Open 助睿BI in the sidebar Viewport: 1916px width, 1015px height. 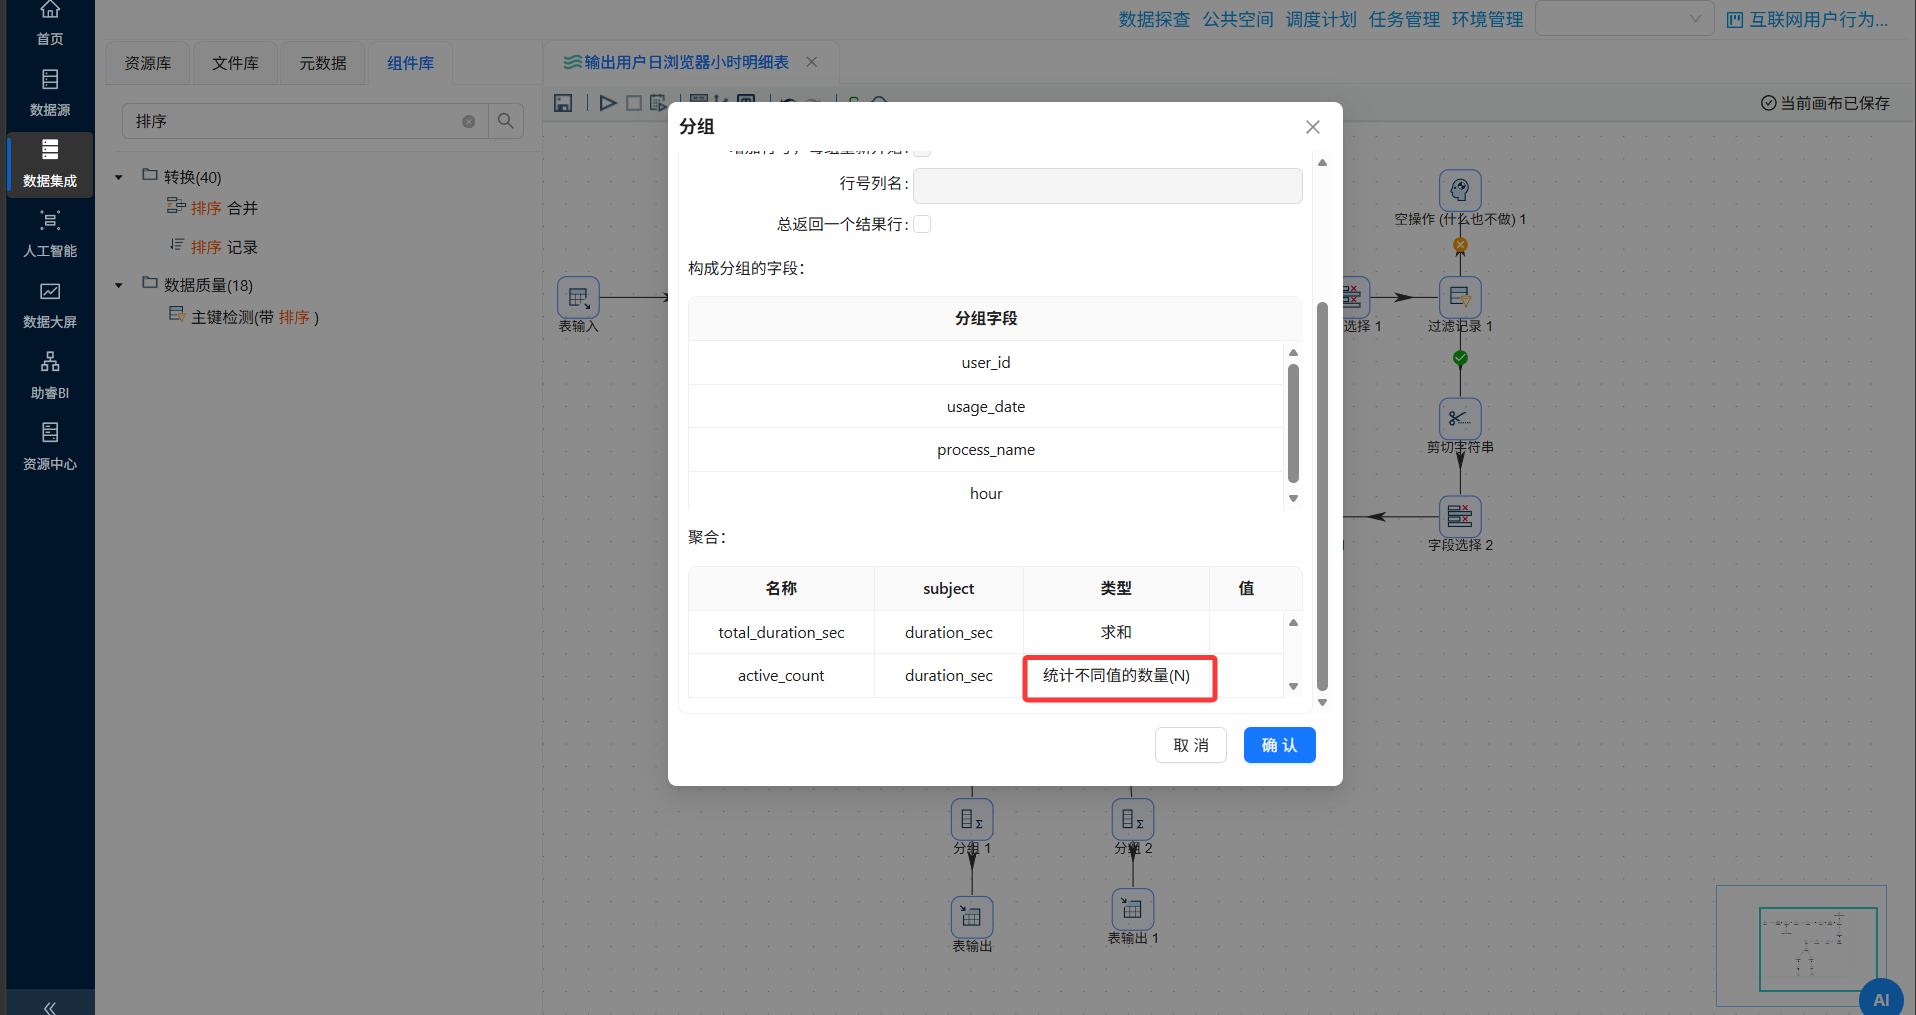[x=50, y=376]
